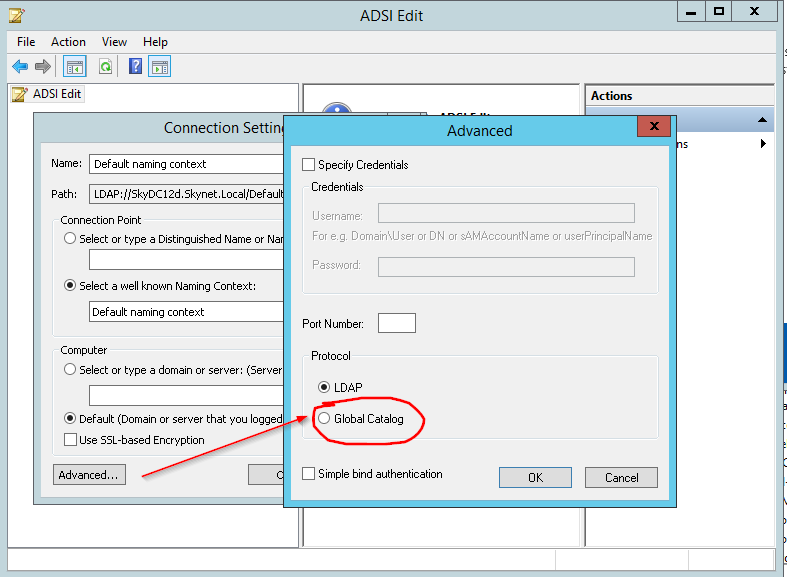Screen dimensions: 787x577
Task: Click the Port Number input field
Action: point(397,323)
